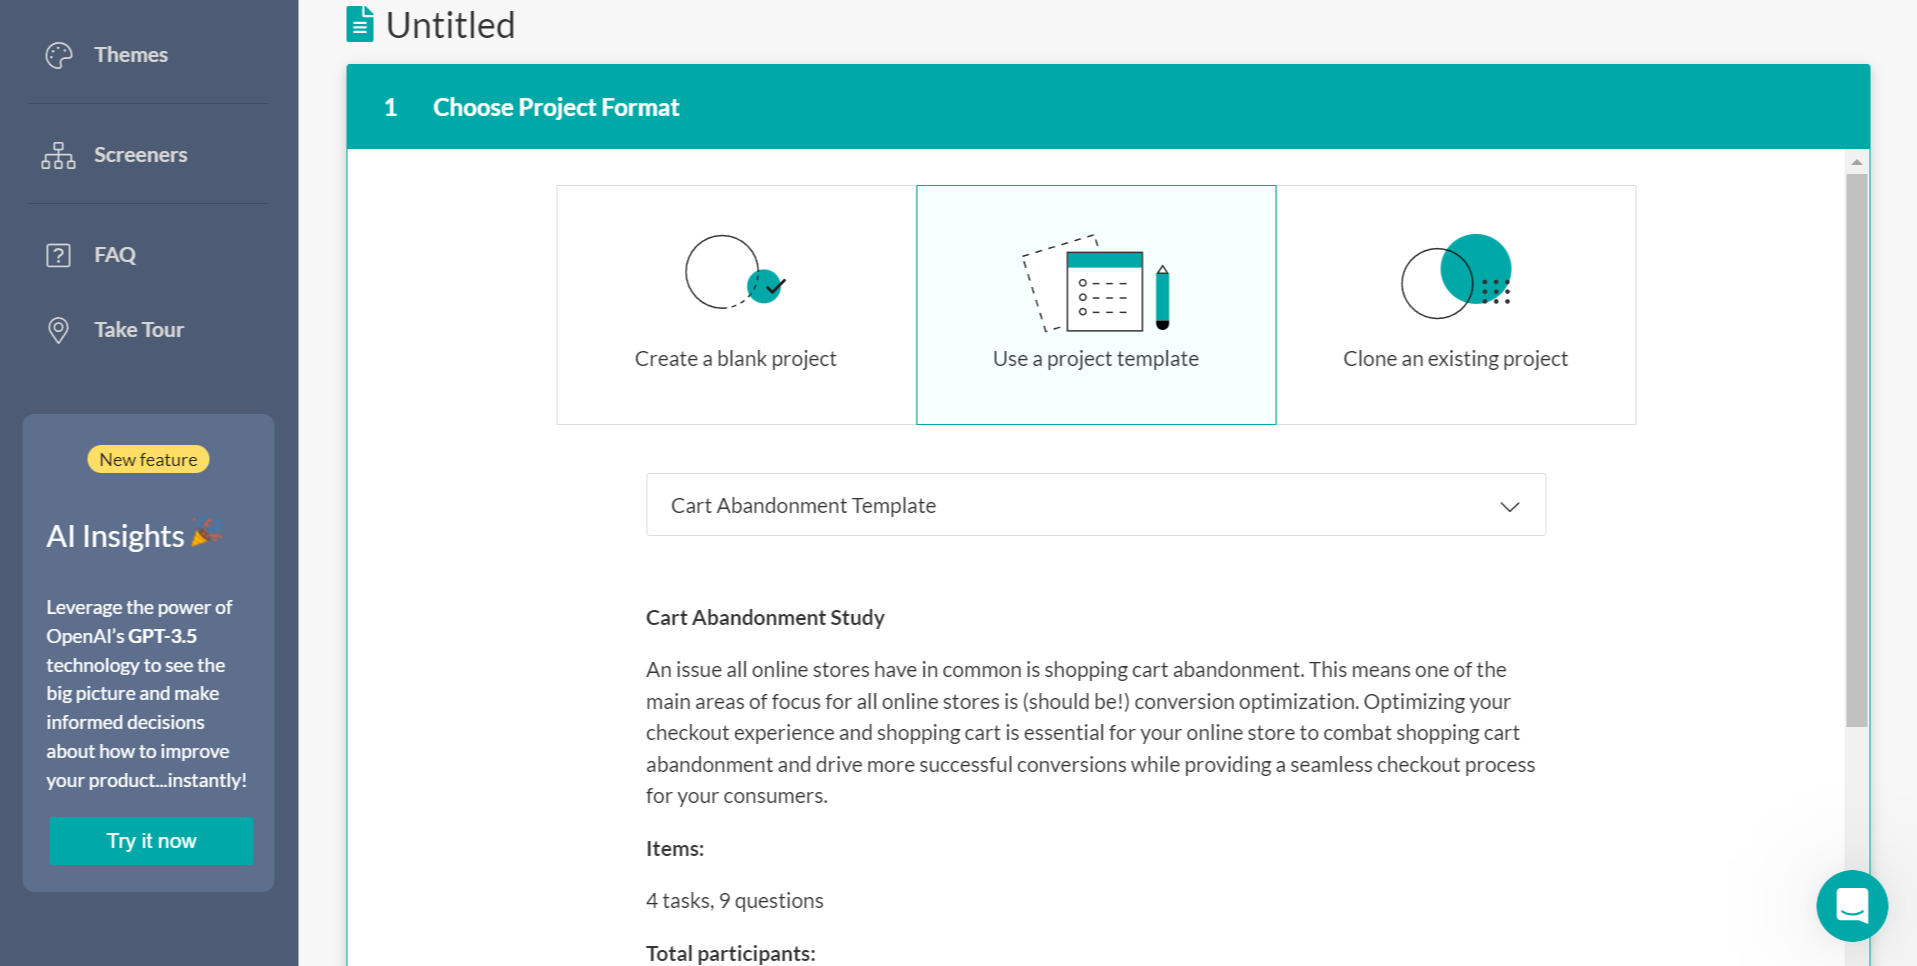The width and height of the screenshot is (1917, 966).
Task: Click the Choose Project Format step header
Action: point(556,107)
